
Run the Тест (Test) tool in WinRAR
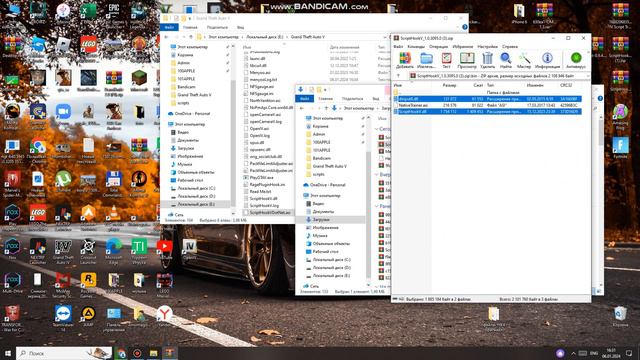pos(447,60)
